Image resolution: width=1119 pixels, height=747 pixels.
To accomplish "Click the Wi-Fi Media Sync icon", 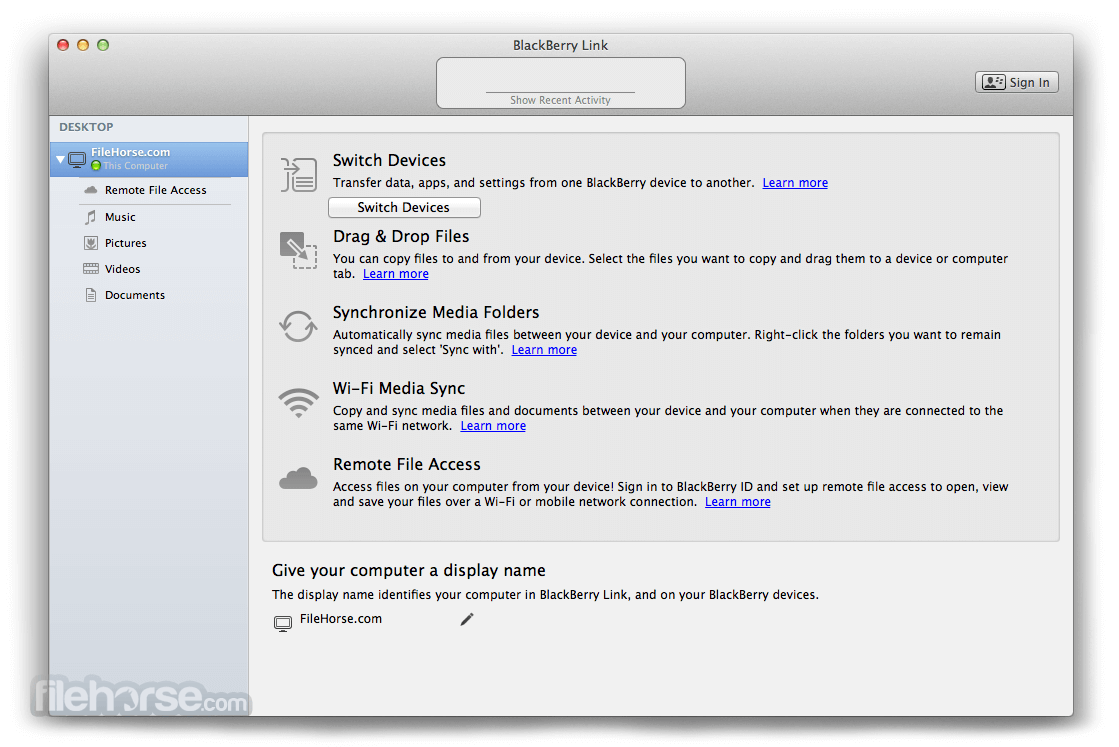I will point(298,402).
